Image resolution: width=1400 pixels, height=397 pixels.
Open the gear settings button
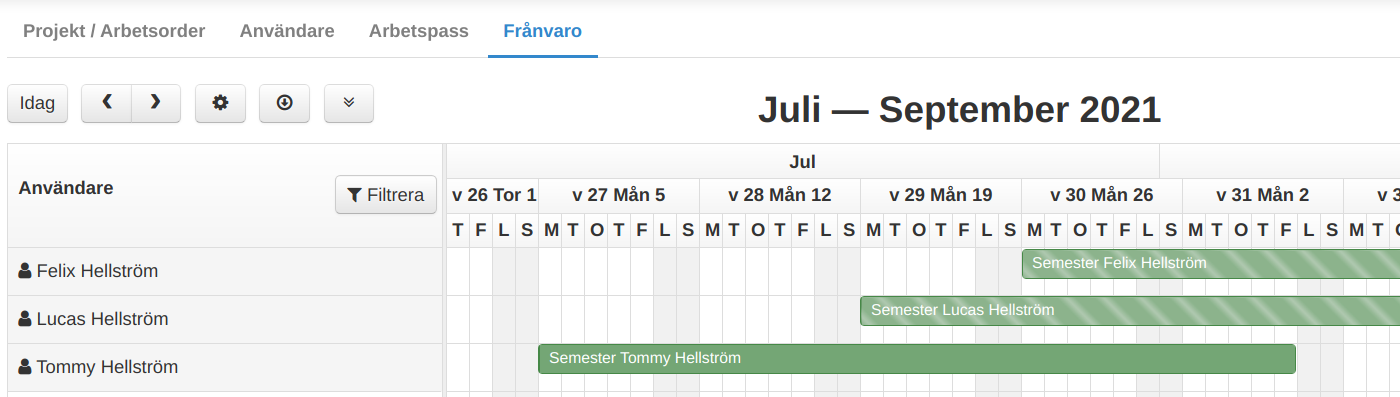[220, 103]
